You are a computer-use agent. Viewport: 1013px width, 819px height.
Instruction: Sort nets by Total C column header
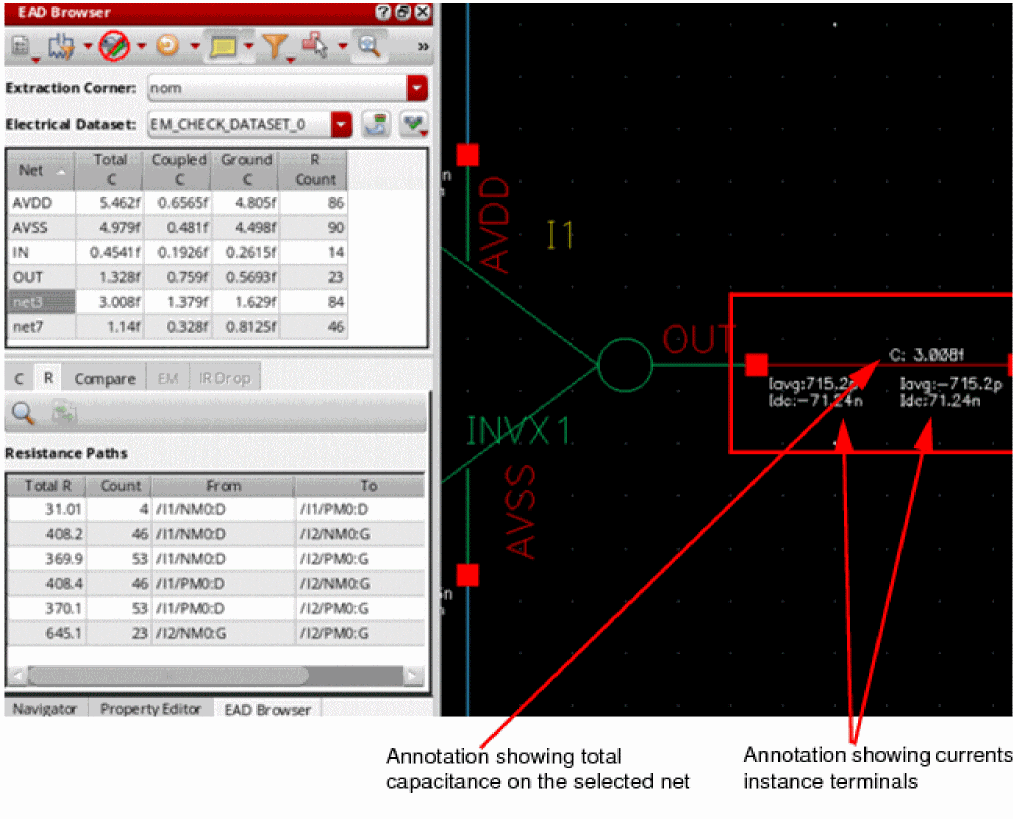click(110, 169)
